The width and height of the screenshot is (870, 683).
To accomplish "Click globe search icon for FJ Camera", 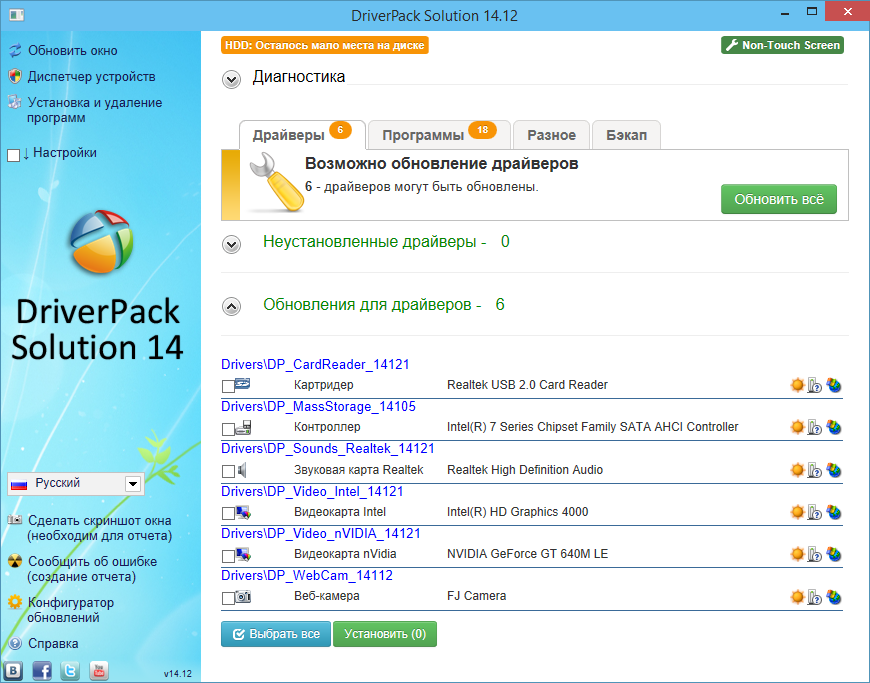I will pyautogui.click(x=833, y=597).
